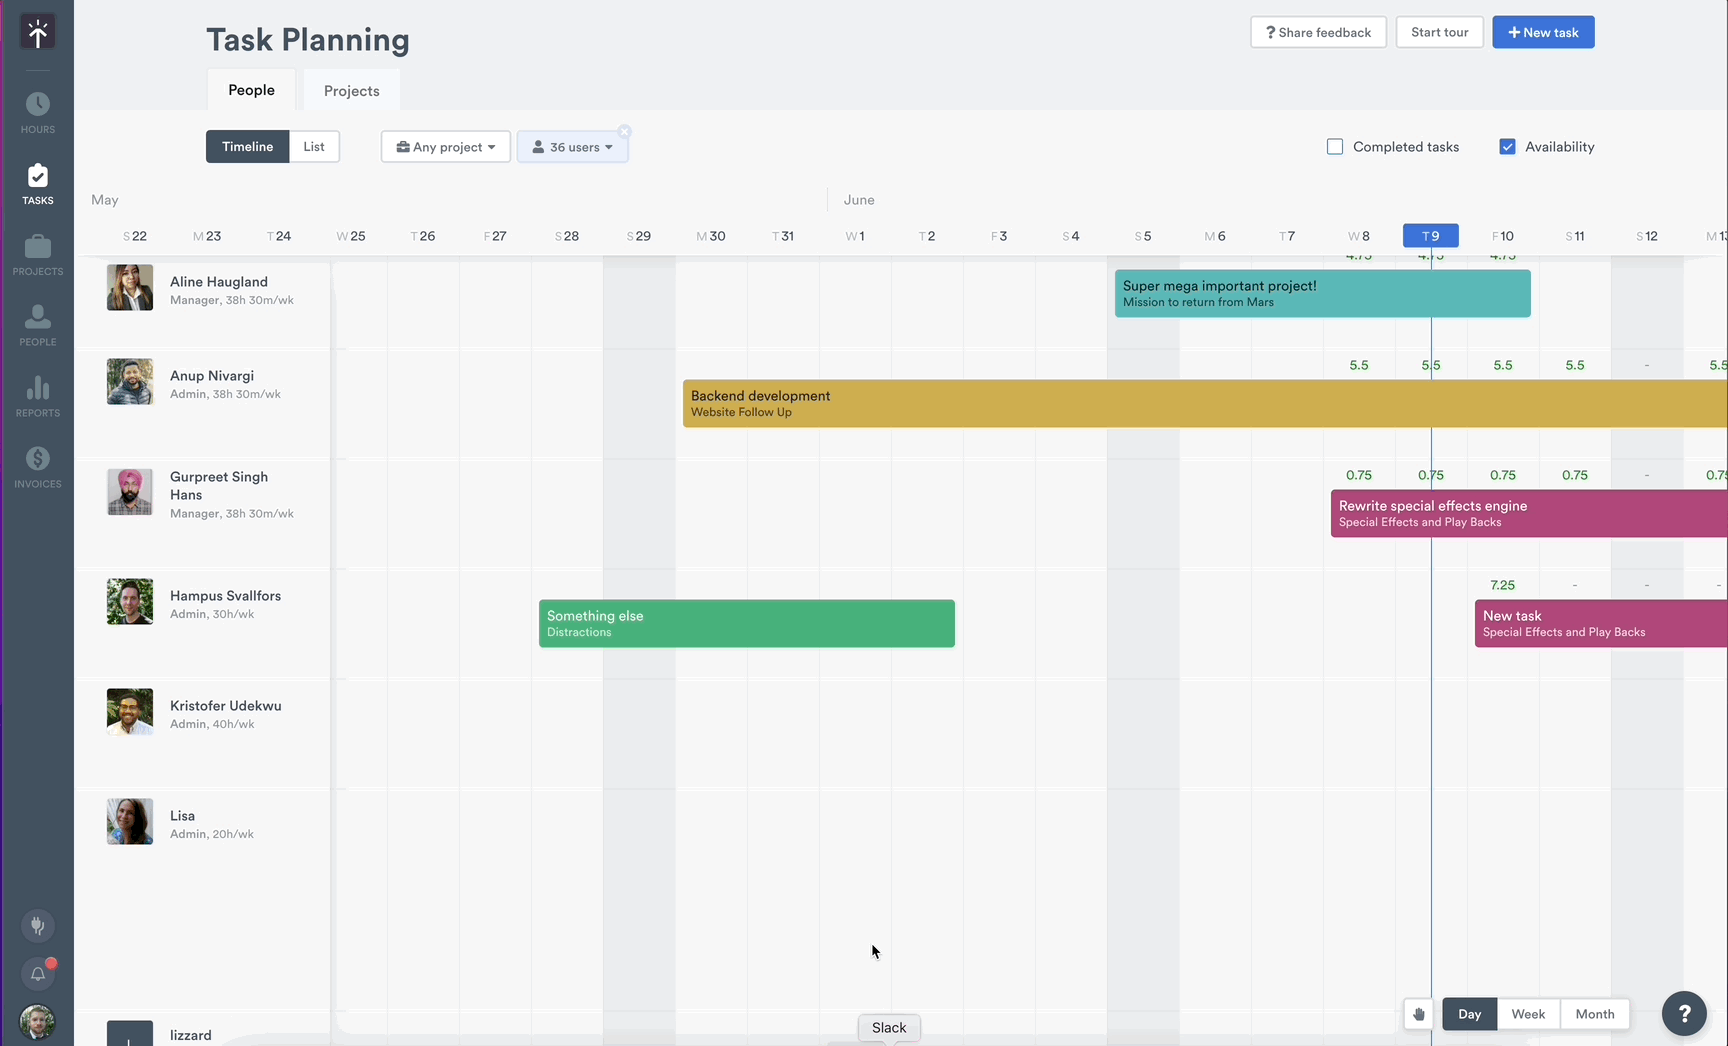Viewport: 1728px width, 1046px height.
Task: Create a new task with New task button
Action: [1543, 32]
